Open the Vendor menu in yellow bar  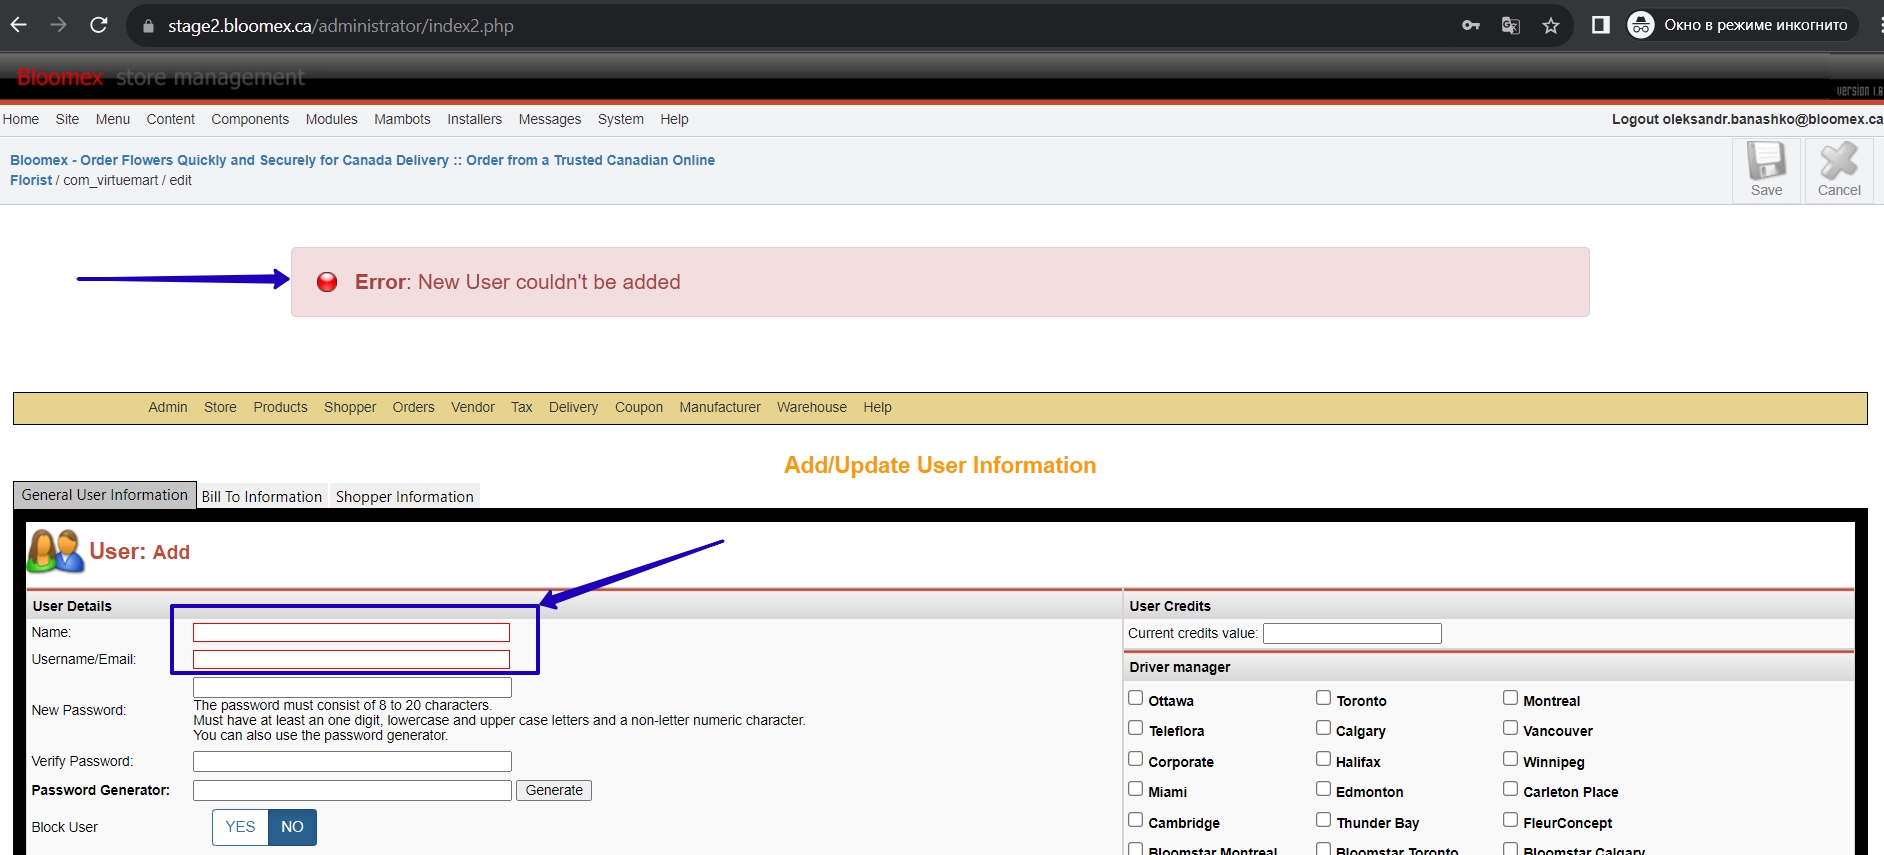(473, 407)
